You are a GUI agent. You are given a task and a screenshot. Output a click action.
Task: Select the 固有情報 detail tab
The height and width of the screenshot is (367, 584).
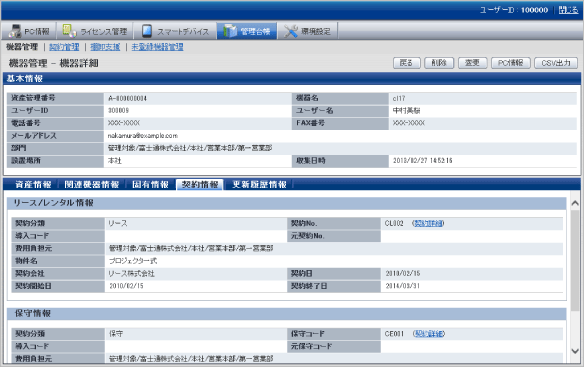tap(150, 184)
